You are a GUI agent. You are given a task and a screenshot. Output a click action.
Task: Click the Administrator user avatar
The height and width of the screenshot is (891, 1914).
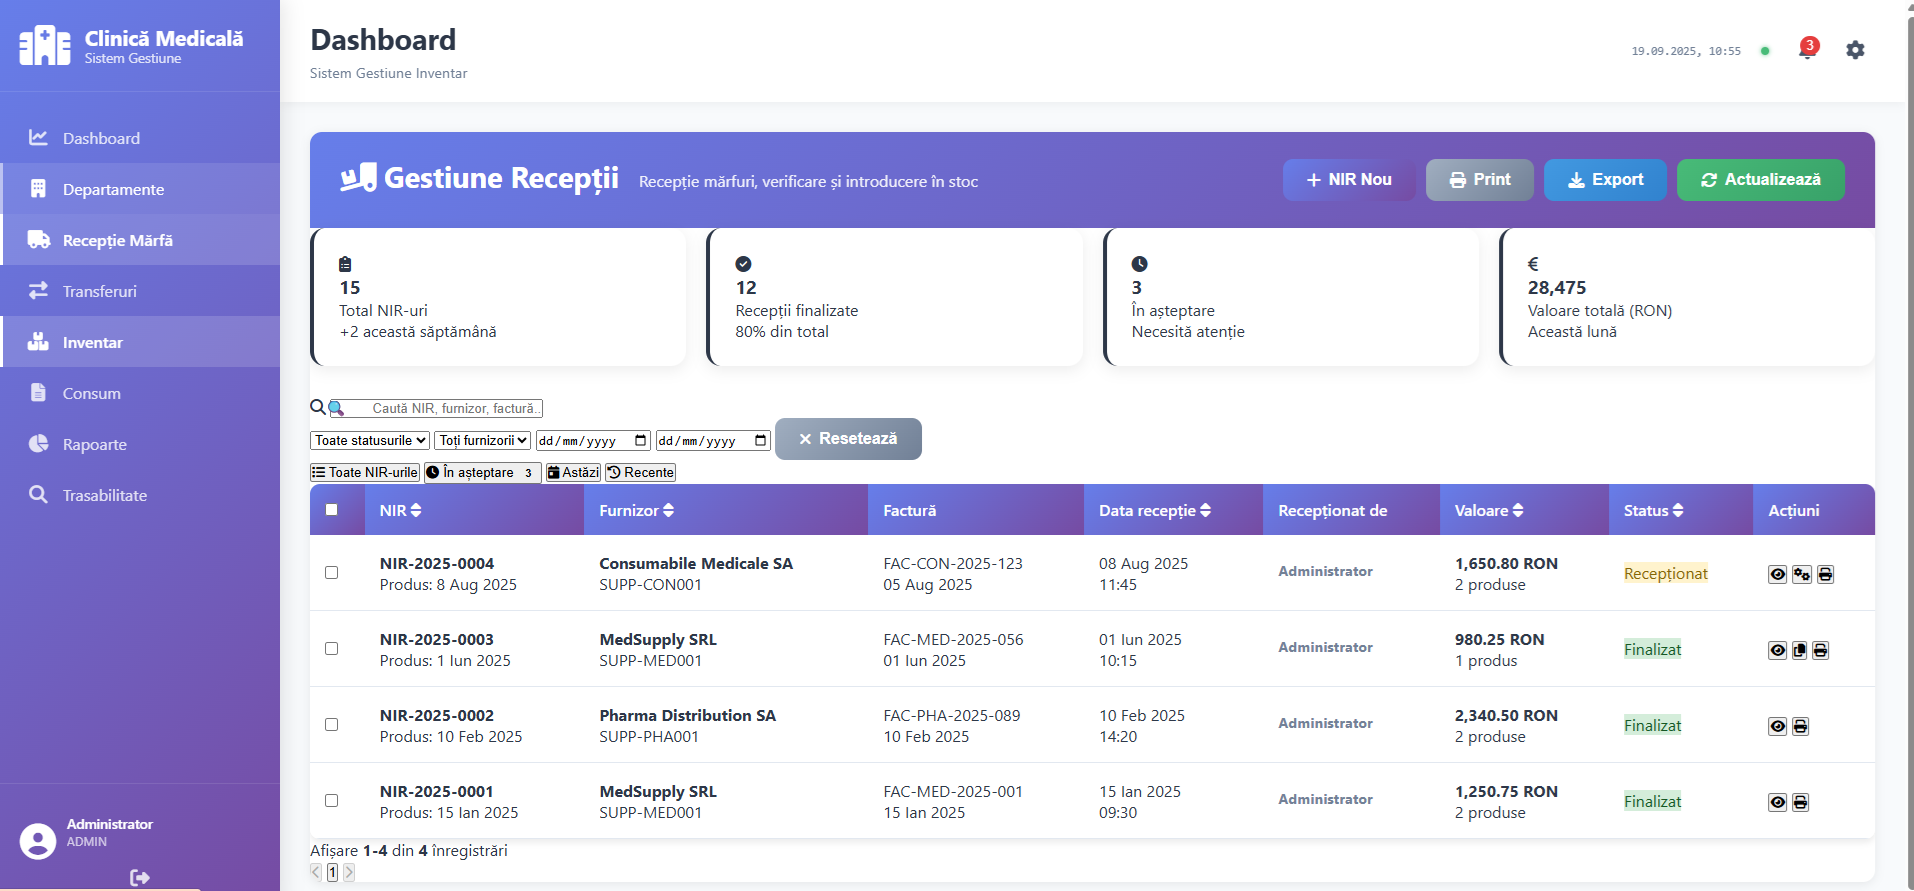tap(38, 841)
